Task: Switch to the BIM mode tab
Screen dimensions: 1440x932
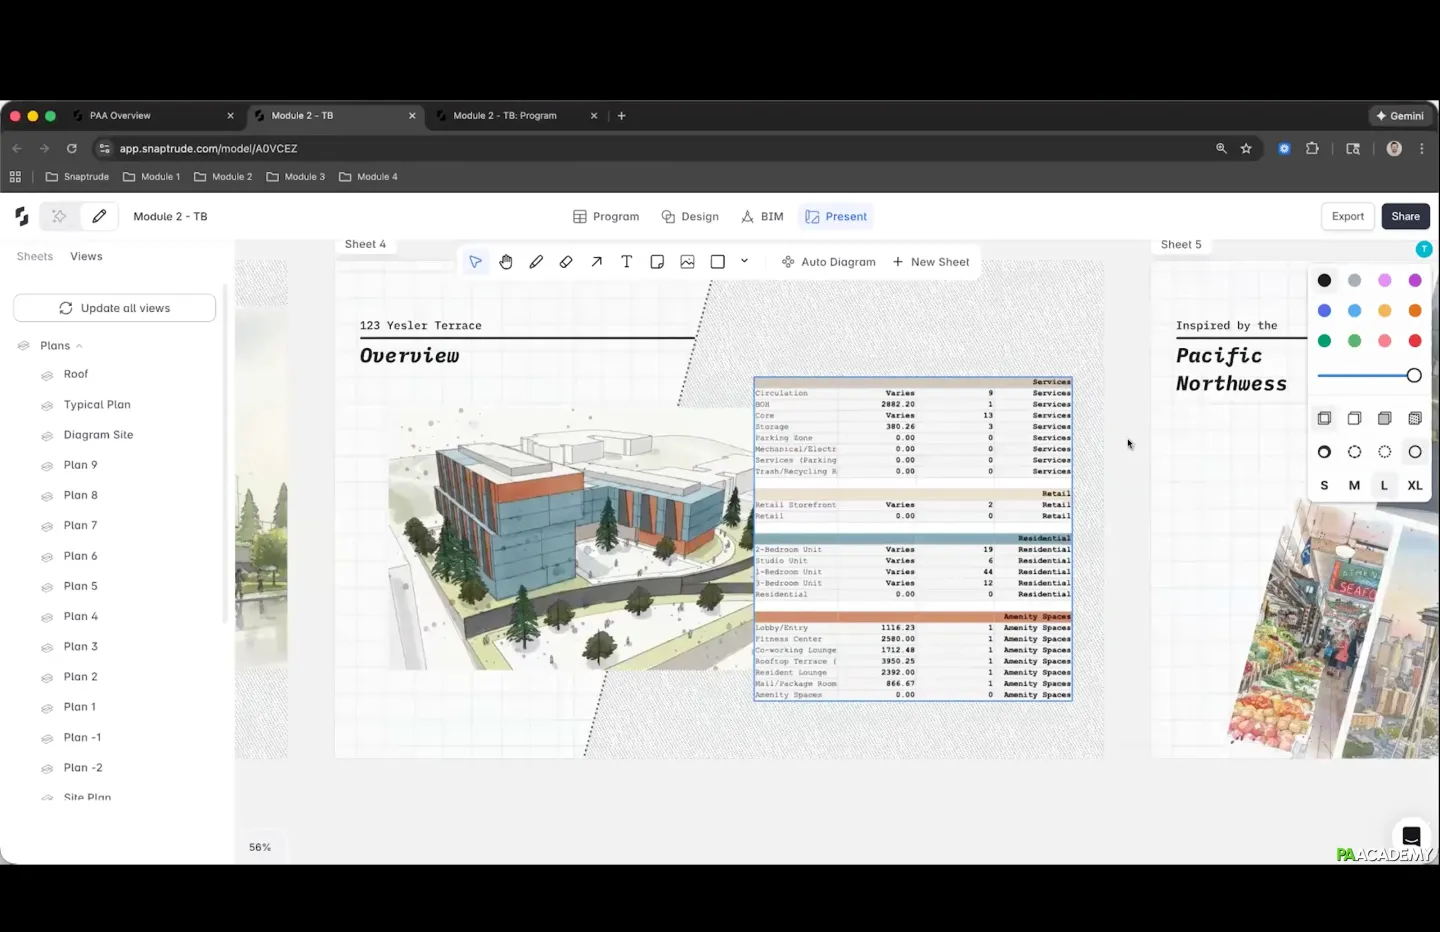Action: pyautogui.click(x=762, y=217)
